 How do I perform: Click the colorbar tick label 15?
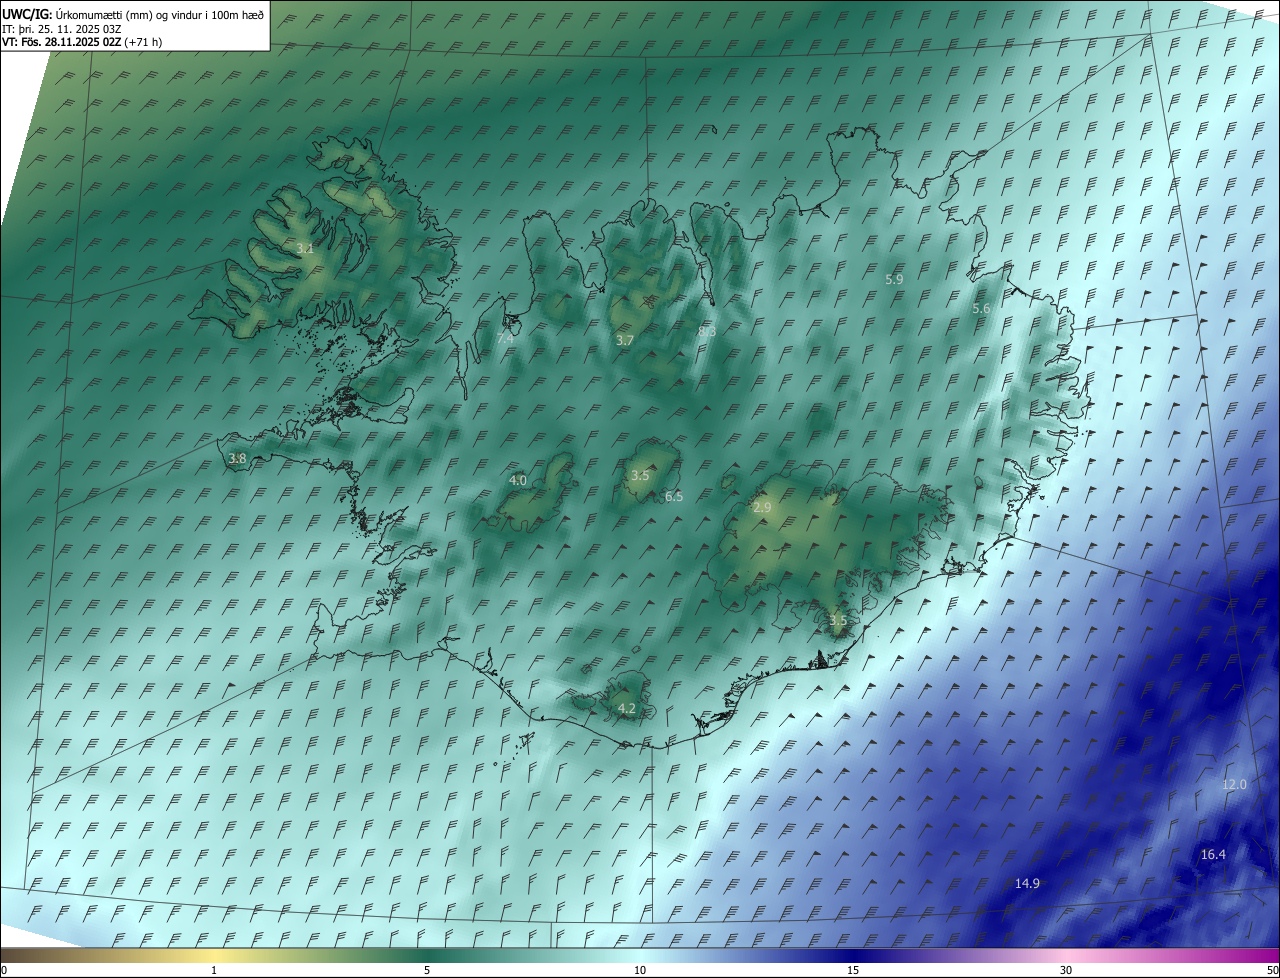[853, 970]
